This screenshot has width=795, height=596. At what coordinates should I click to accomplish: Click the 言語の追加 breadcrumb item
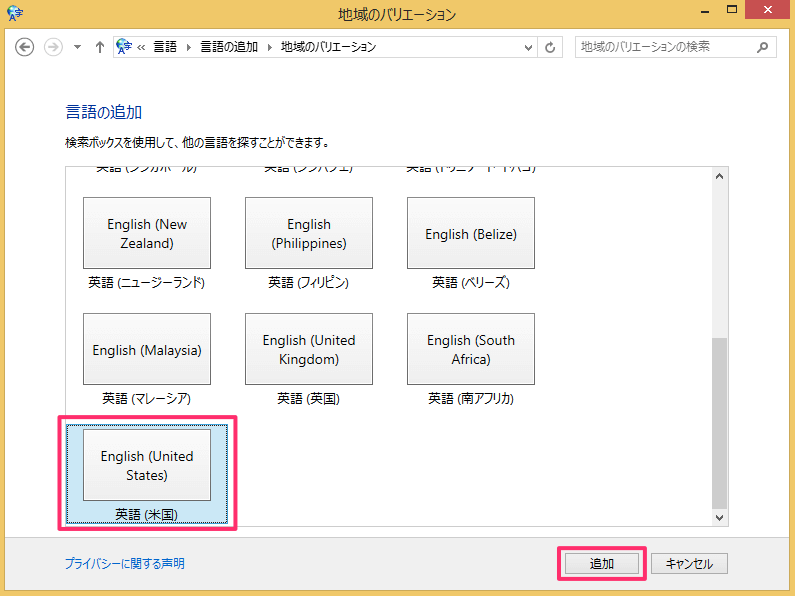[229, 47]
